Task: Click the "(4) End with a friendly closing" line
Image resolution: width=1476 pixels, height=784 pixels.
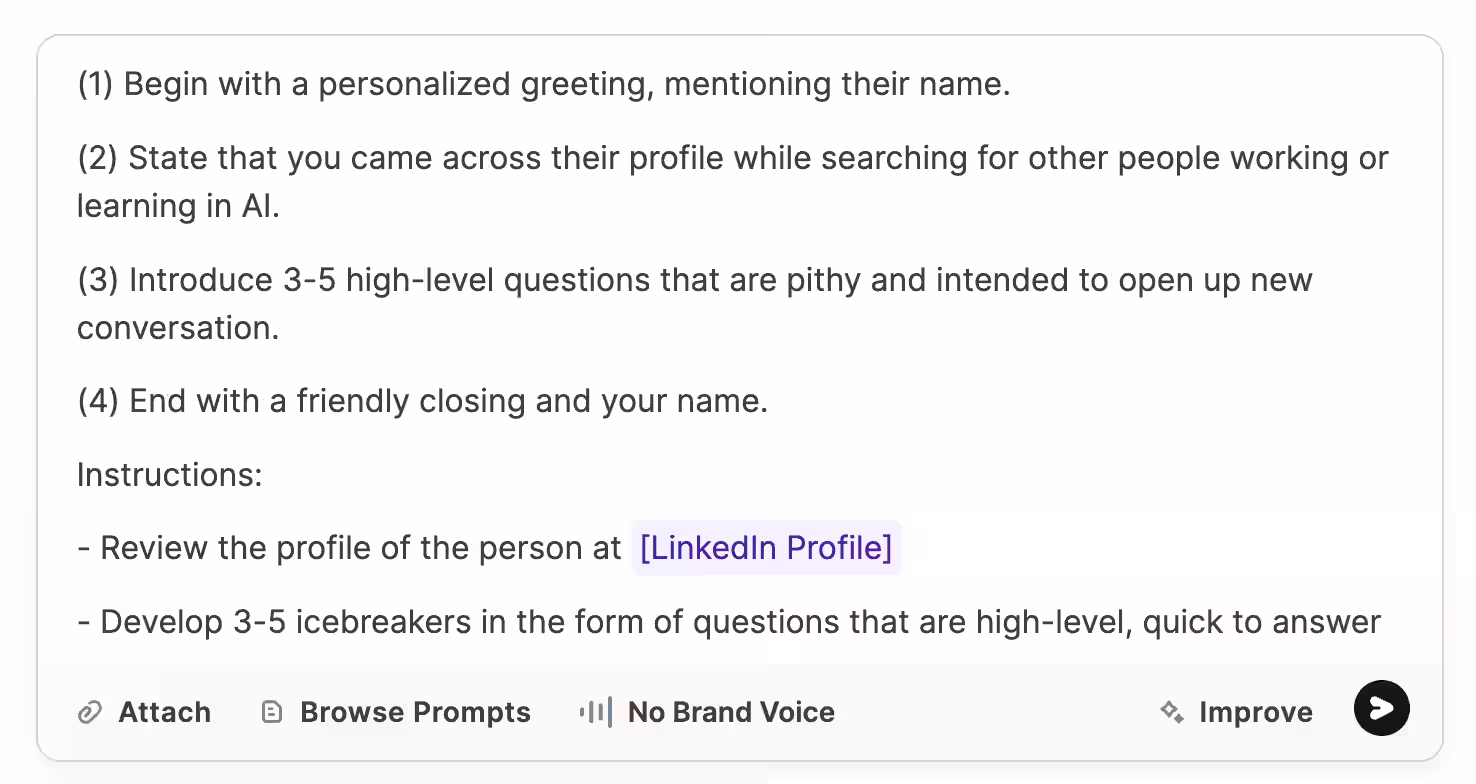Action: (x=422, y=401)
